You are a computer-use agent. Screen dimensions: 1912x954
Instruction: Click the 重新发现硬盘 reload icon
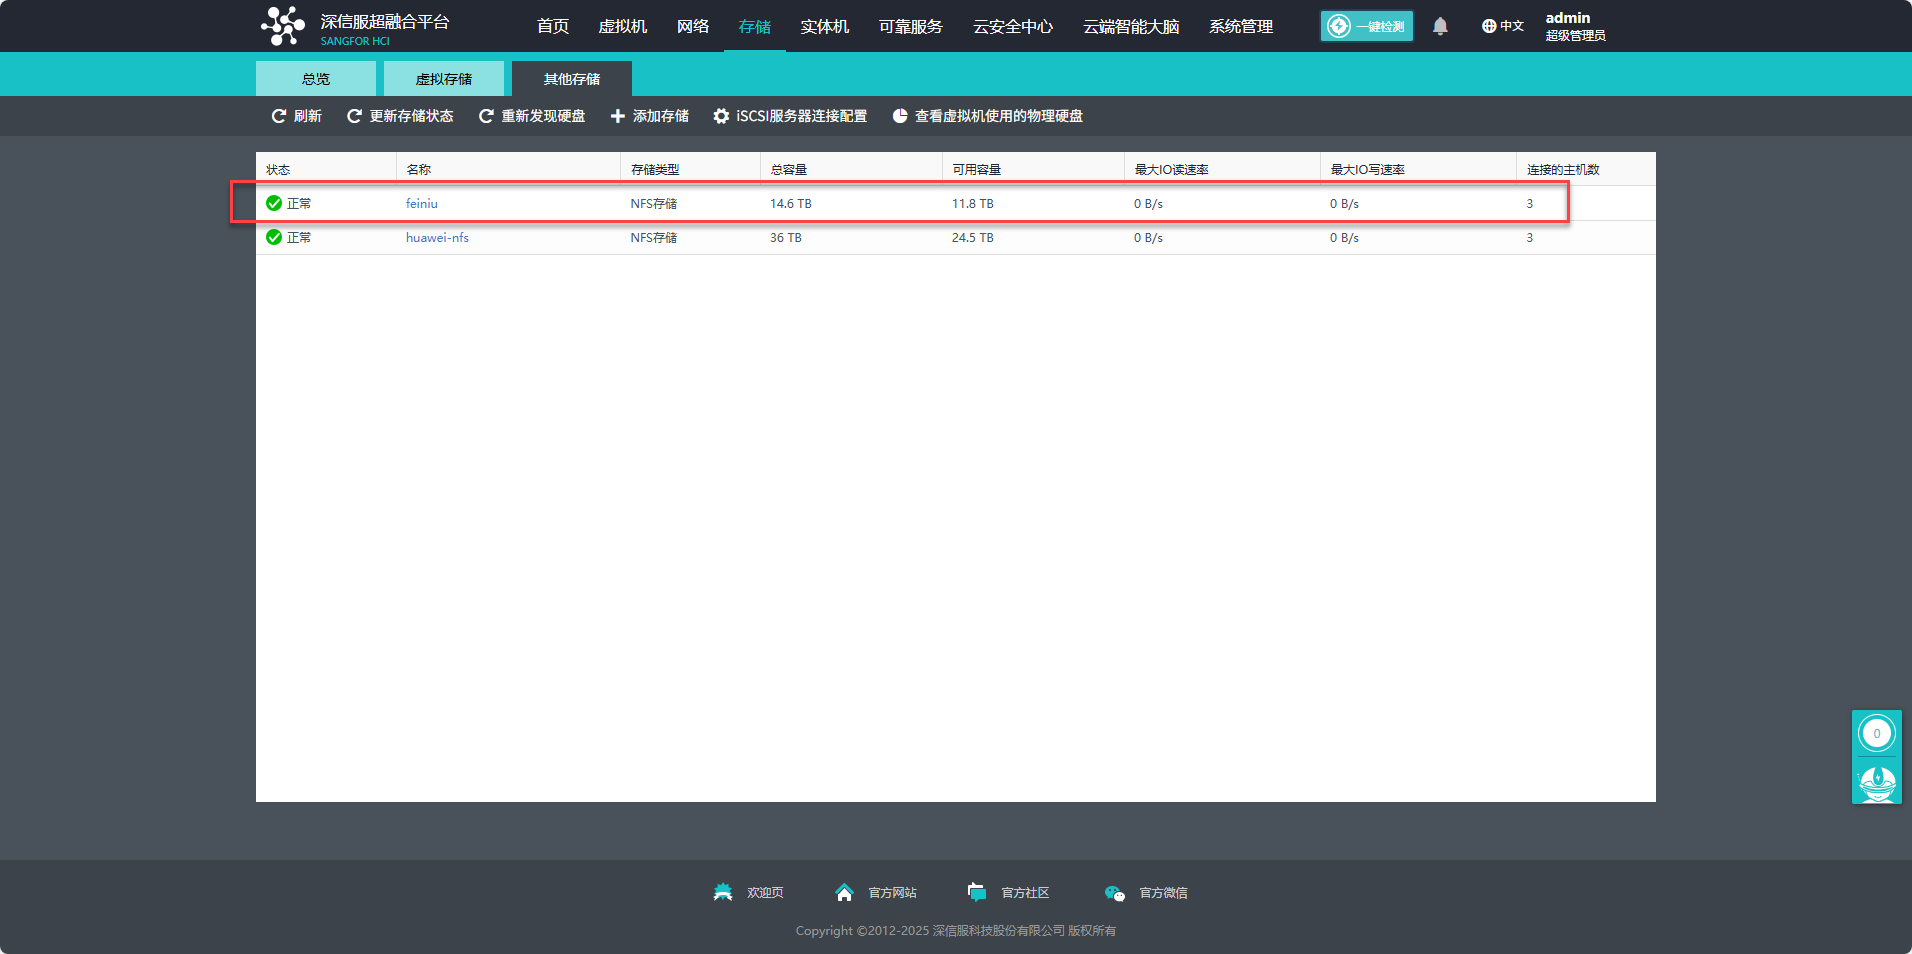click(x=486, y=116)
